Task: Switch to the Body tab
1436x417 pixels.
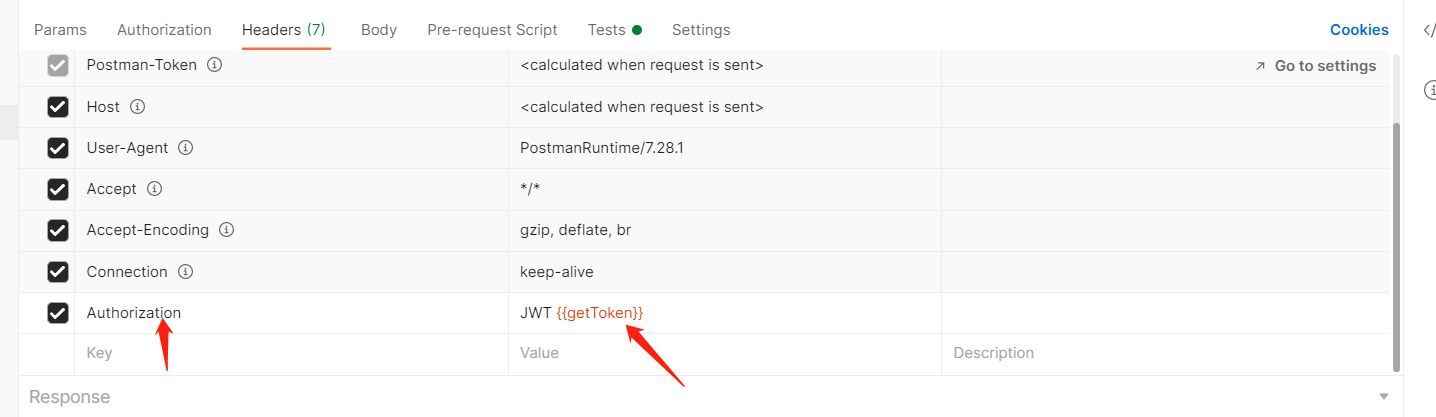Action: 378,30
